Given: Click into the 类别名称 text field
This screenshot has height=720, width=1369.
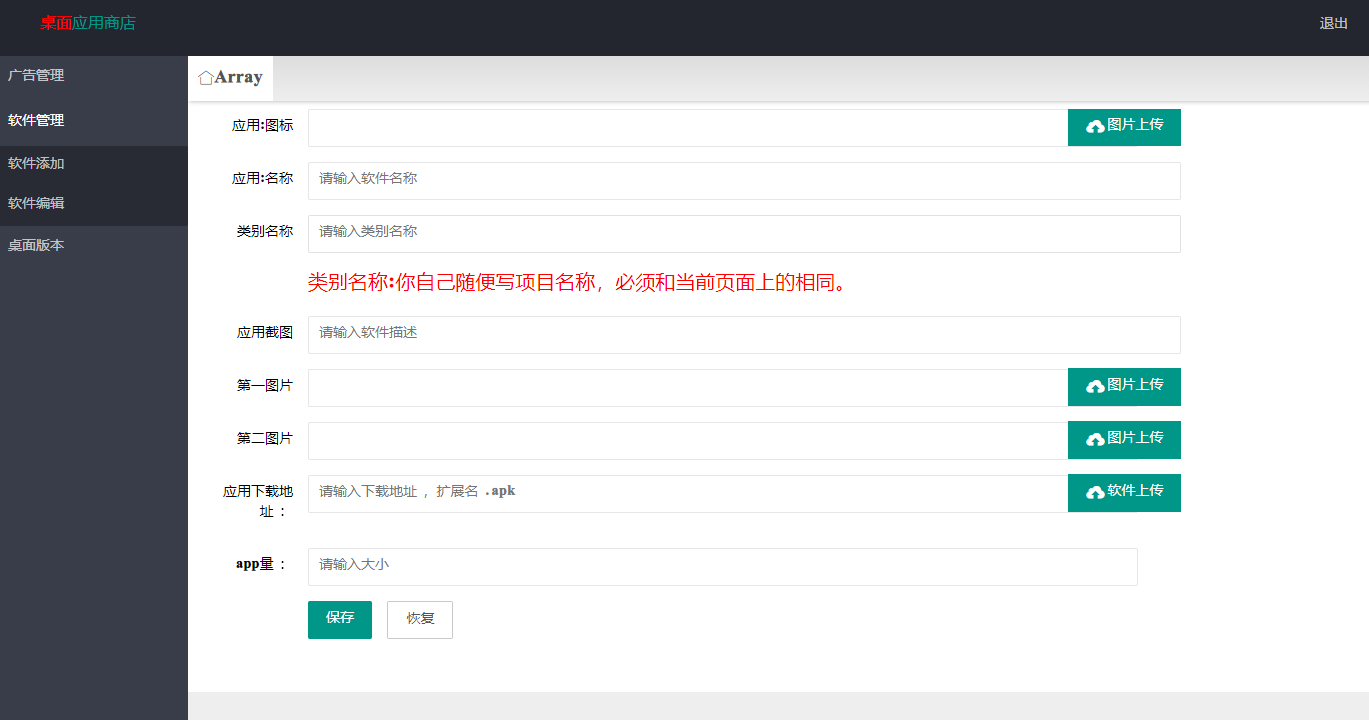Looking at the screenshot, I should click(x=743, y=233).
